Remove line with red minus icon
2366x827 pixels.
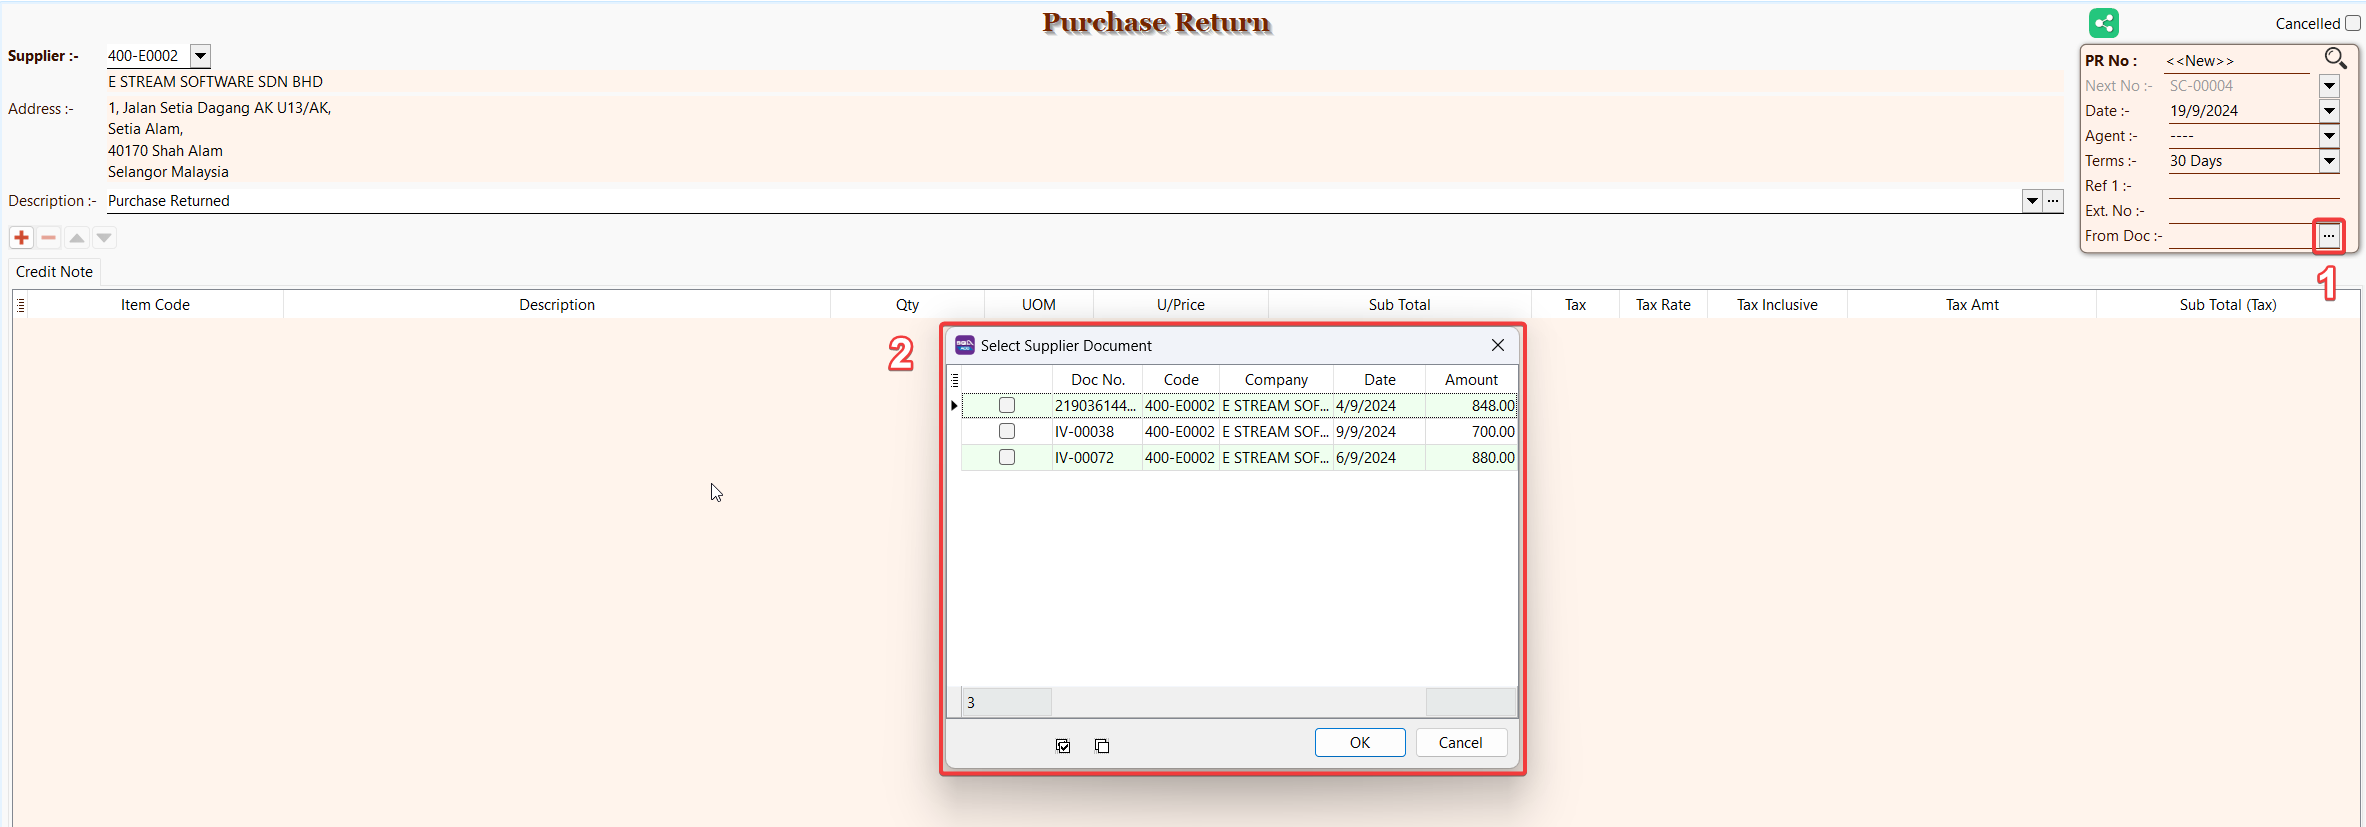(48, 237)
